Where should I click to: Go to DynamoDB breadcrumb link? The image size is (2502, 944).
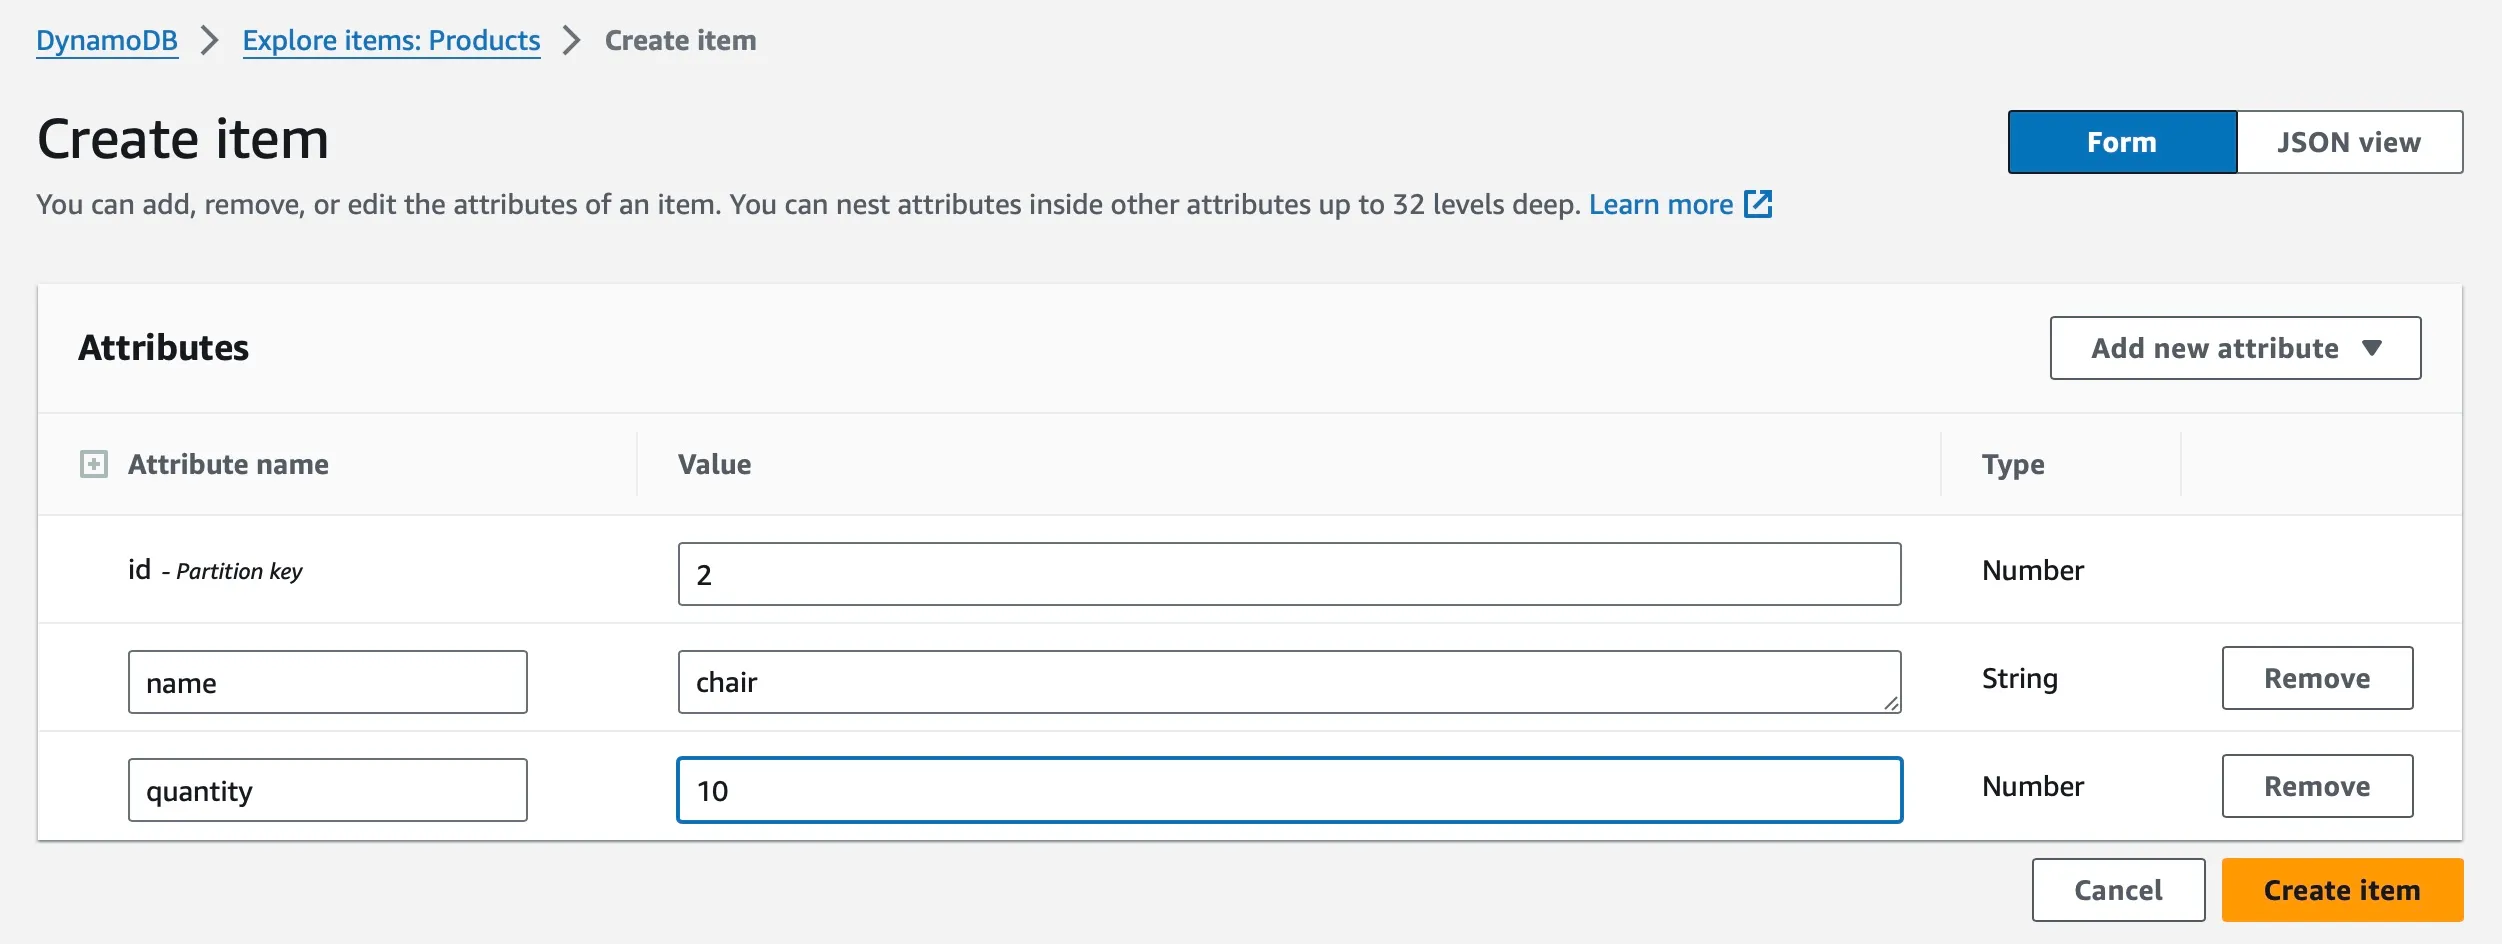(107, 40)
